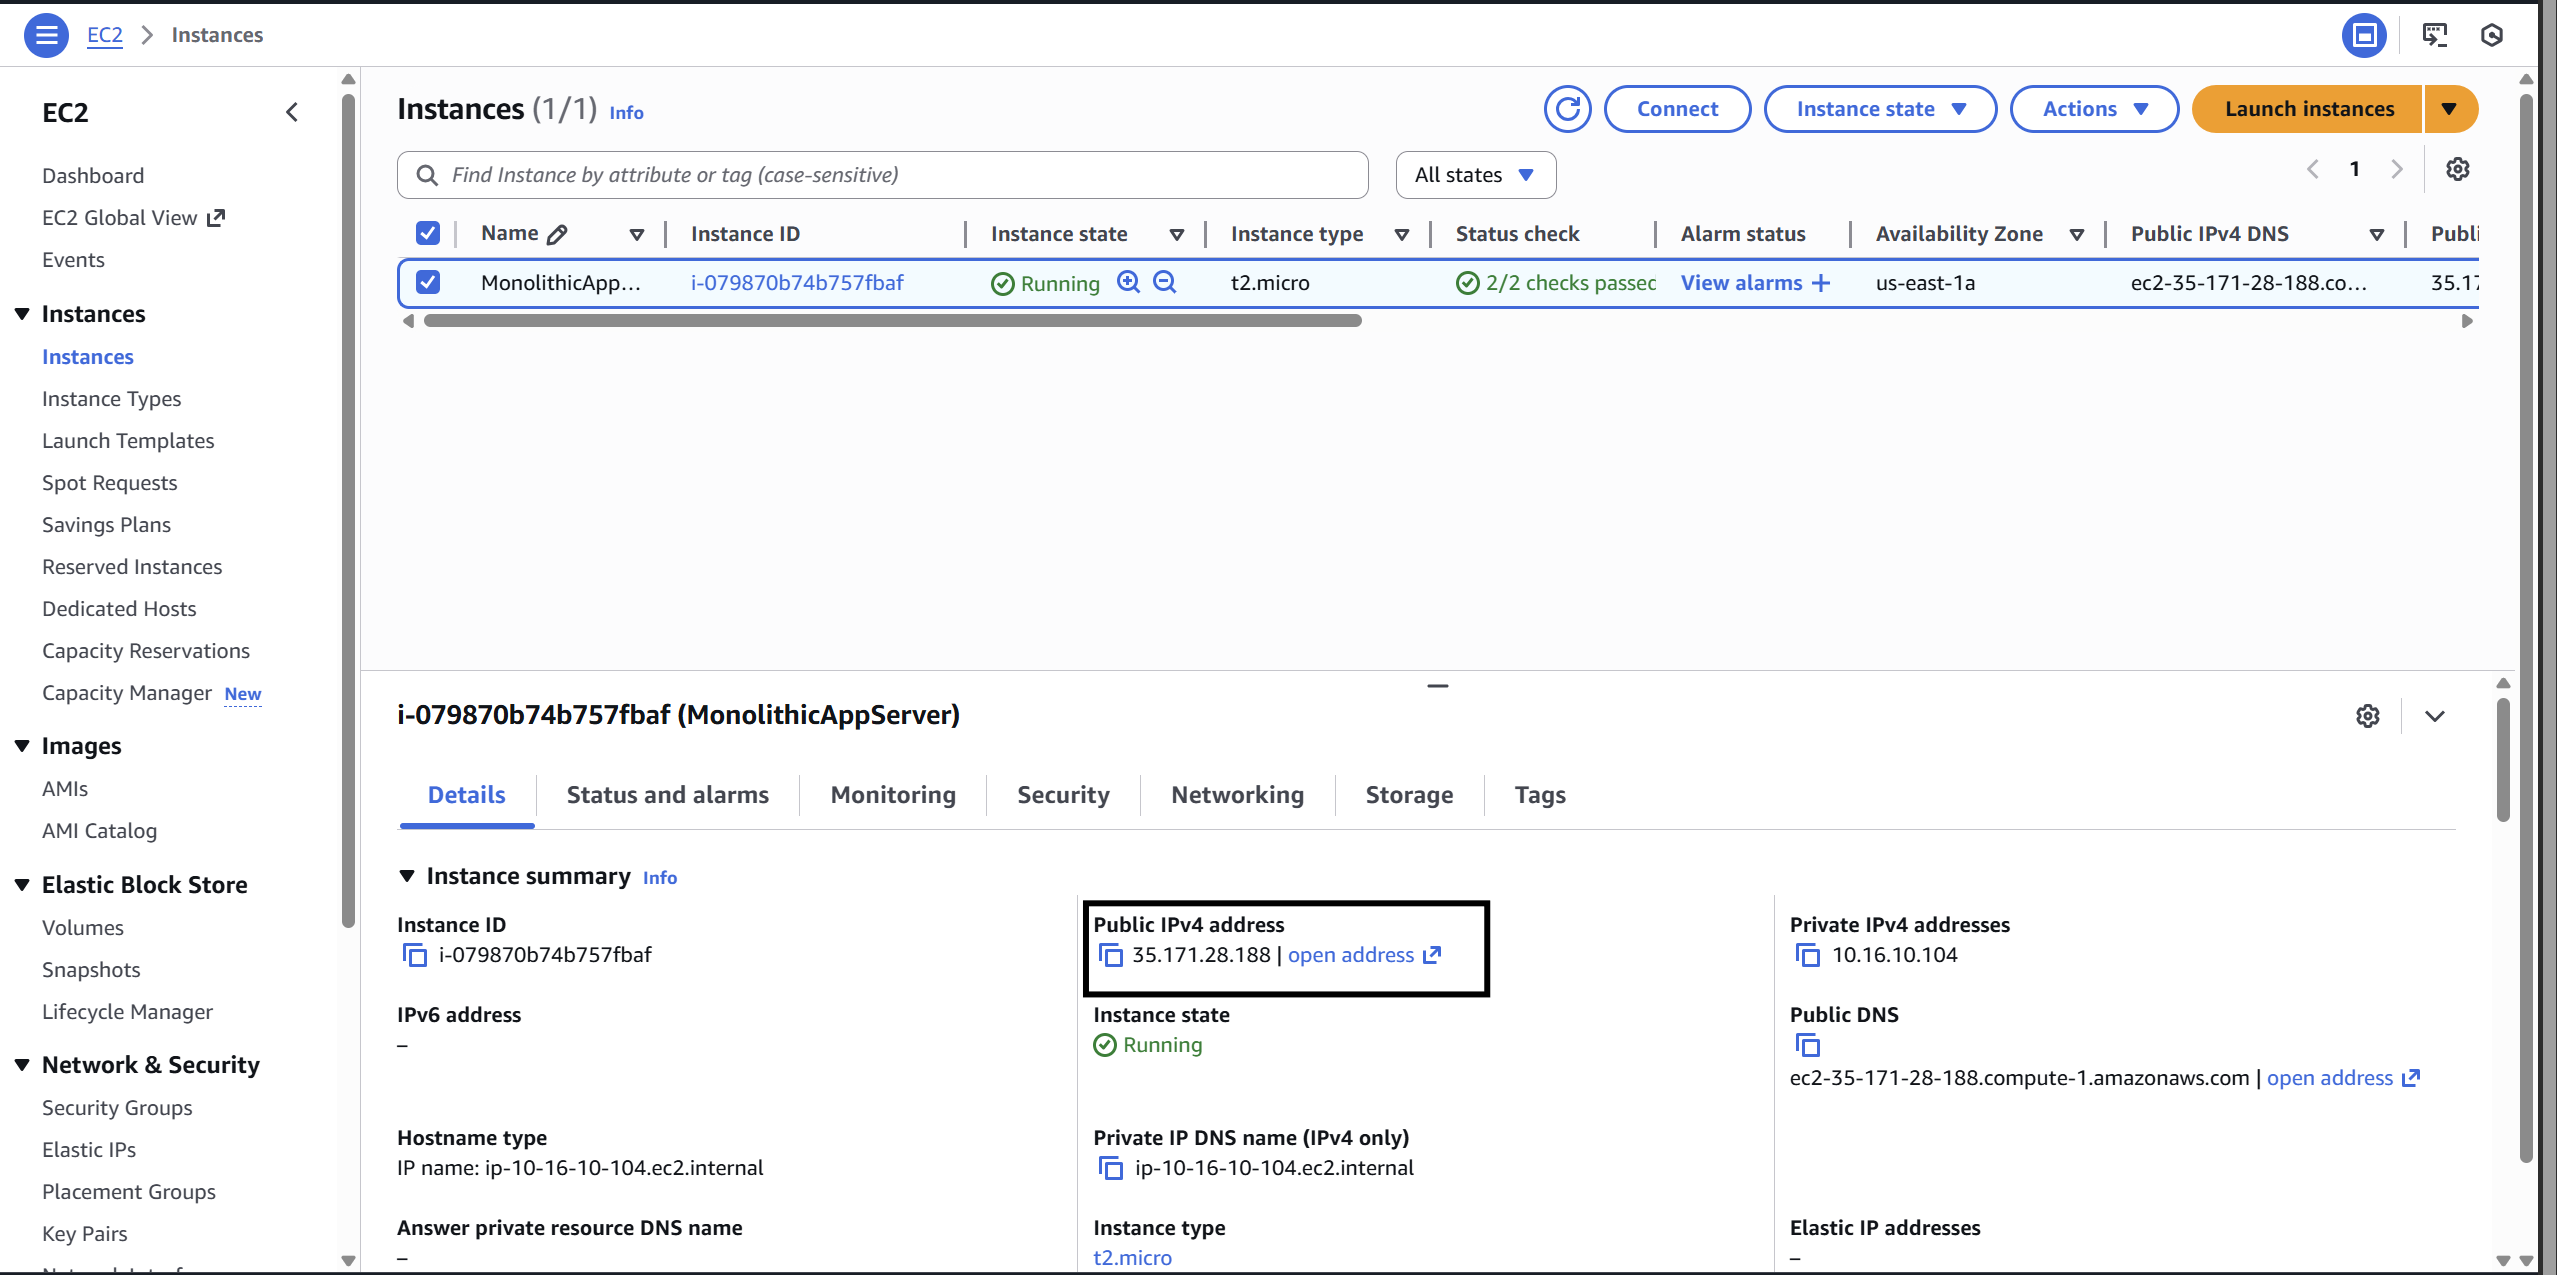Image resolution: width=2557 pixels, height=1275 pixels.
Task: Collapse the EC2 sidebar panel
Action: point(292,112)
